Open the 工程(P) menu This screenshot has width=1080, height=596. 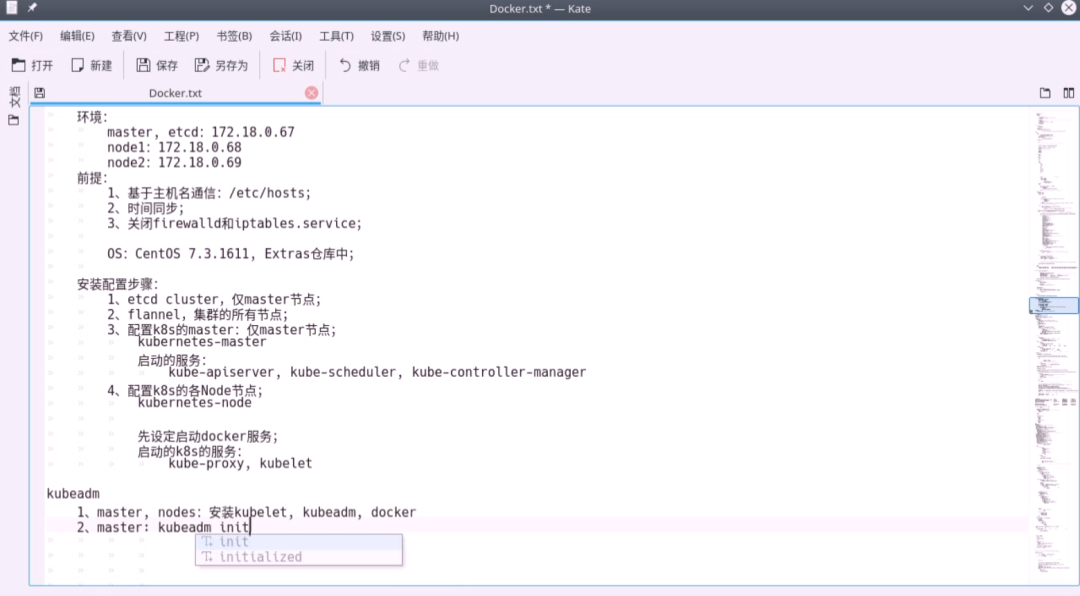[181, 36]
